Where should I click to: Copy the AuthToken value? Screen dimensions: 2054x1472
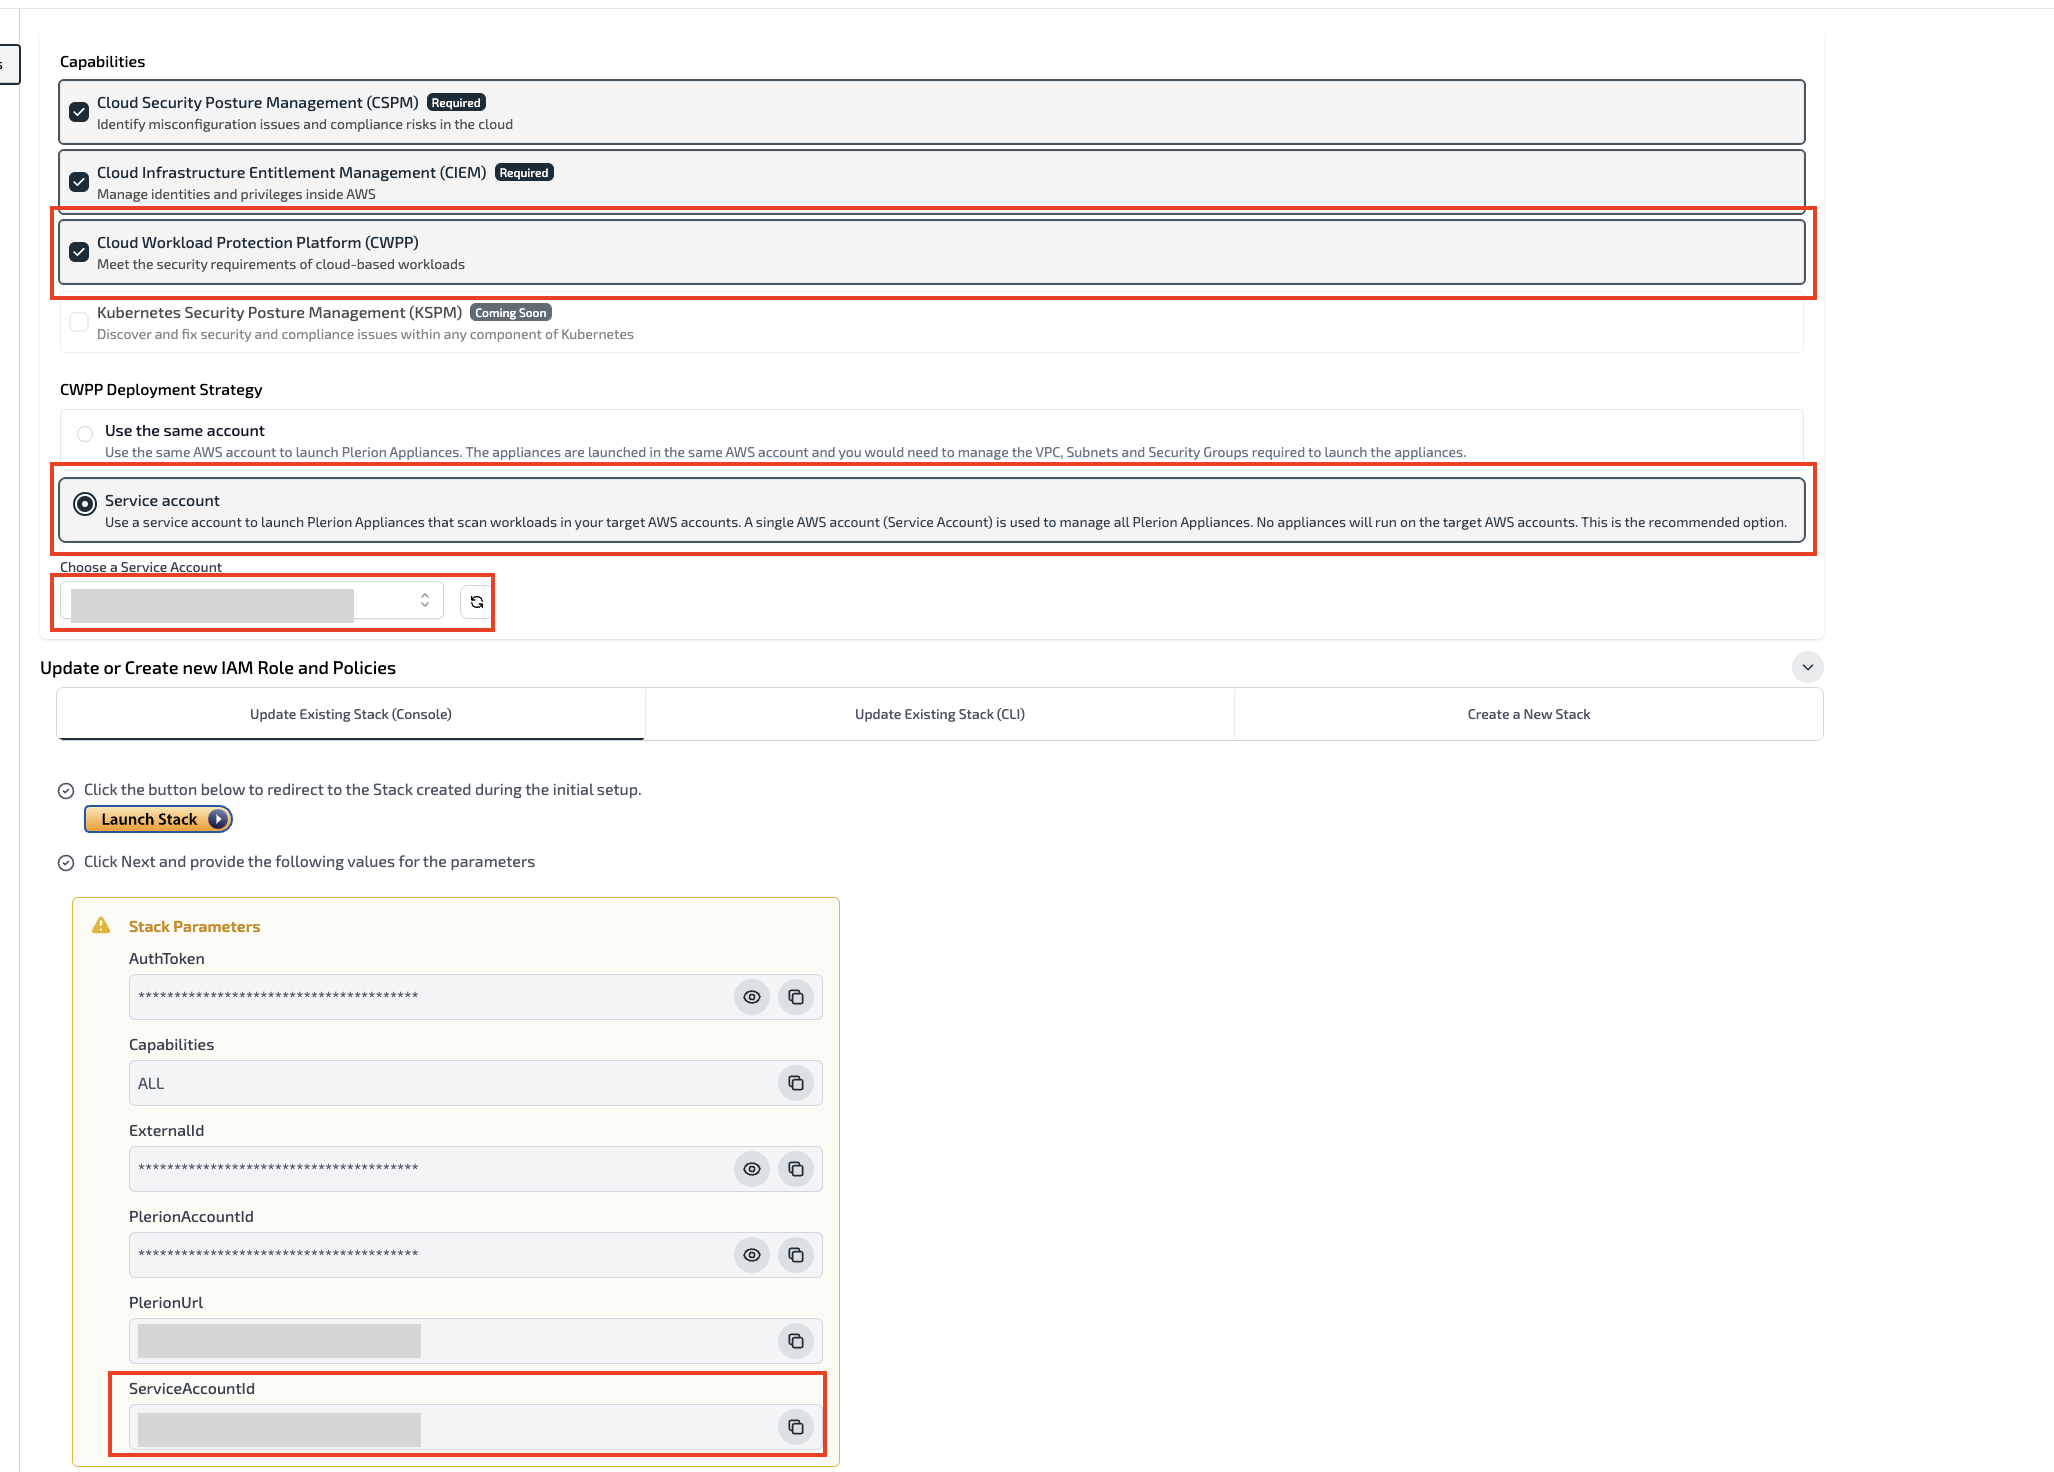click(796, 997)
